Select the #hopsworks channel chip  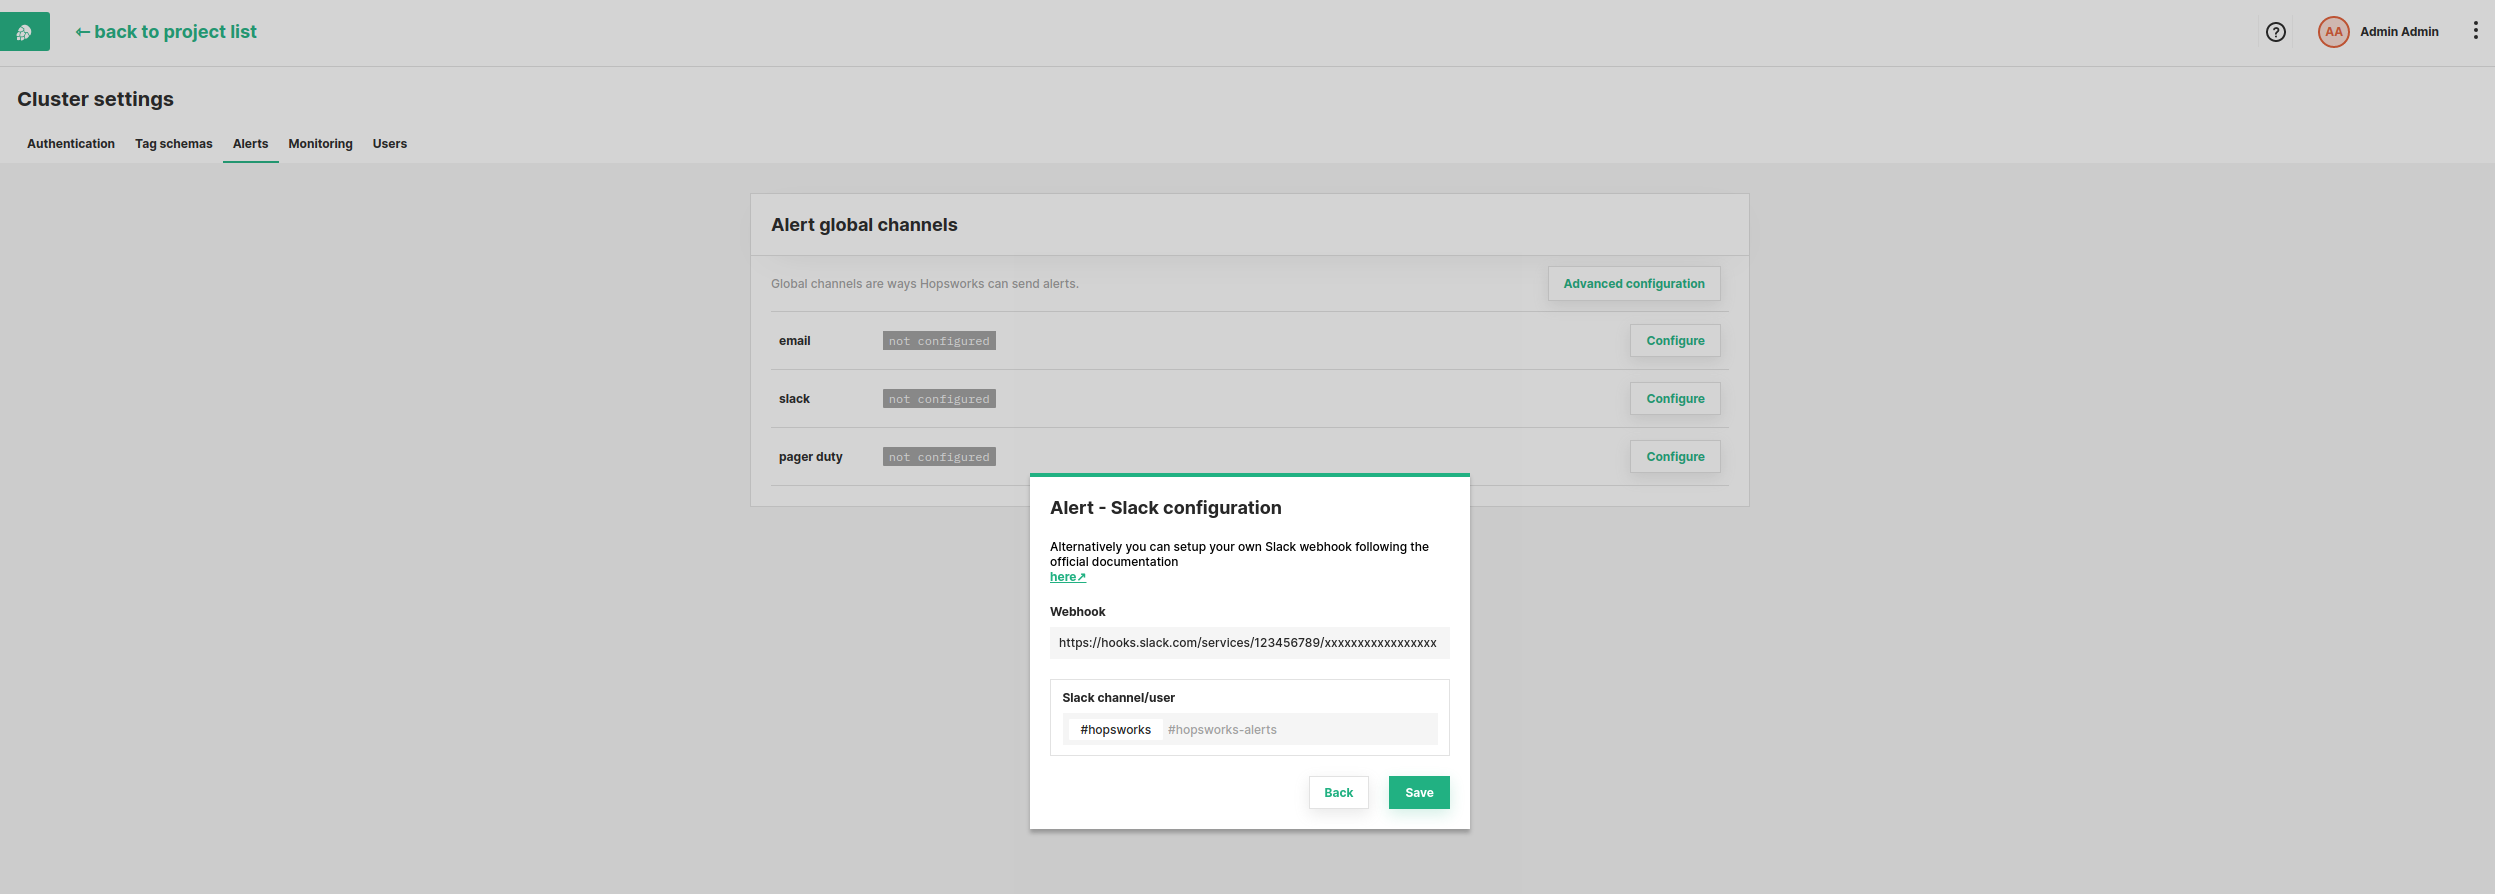(1115, 730)
